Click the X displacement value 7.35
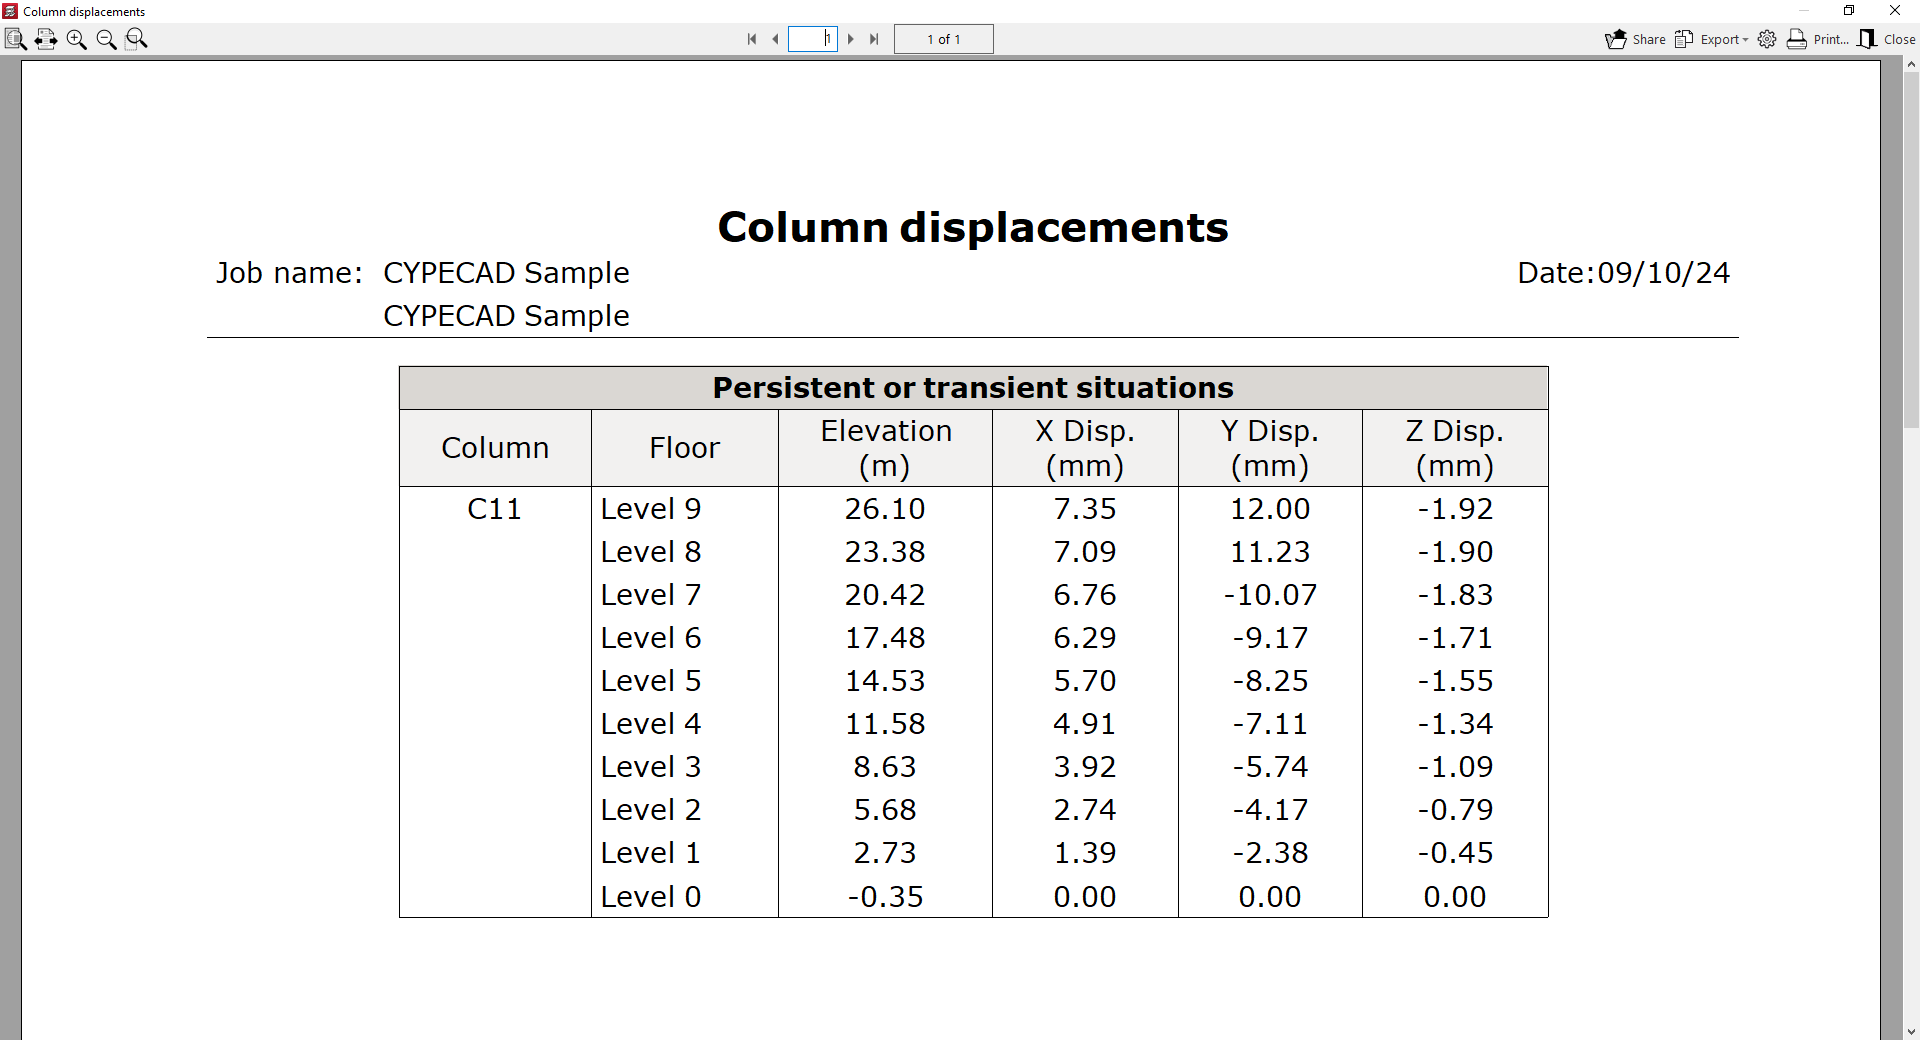The image size is (1920, 1040). pyautogui.click(x=1085, y=509)
